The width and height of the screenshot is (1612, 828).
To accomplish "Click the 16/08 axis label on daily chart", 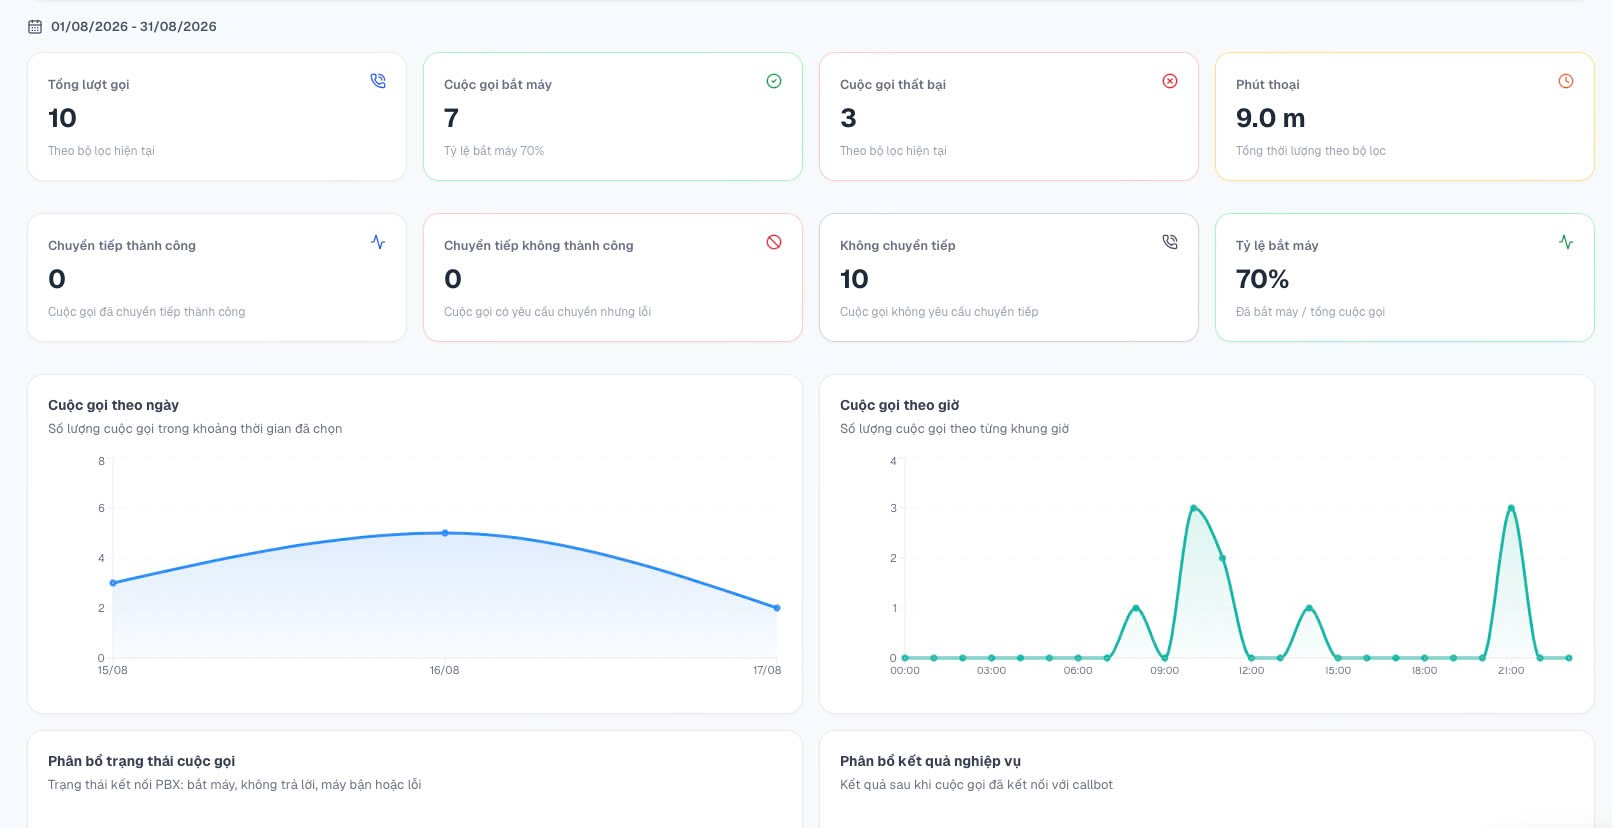I will [445, 670].
